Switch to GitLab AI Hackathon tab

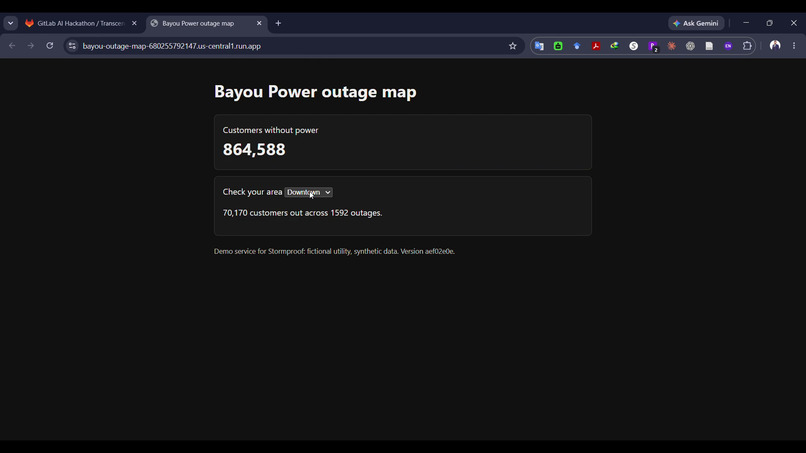pos(81,23)
